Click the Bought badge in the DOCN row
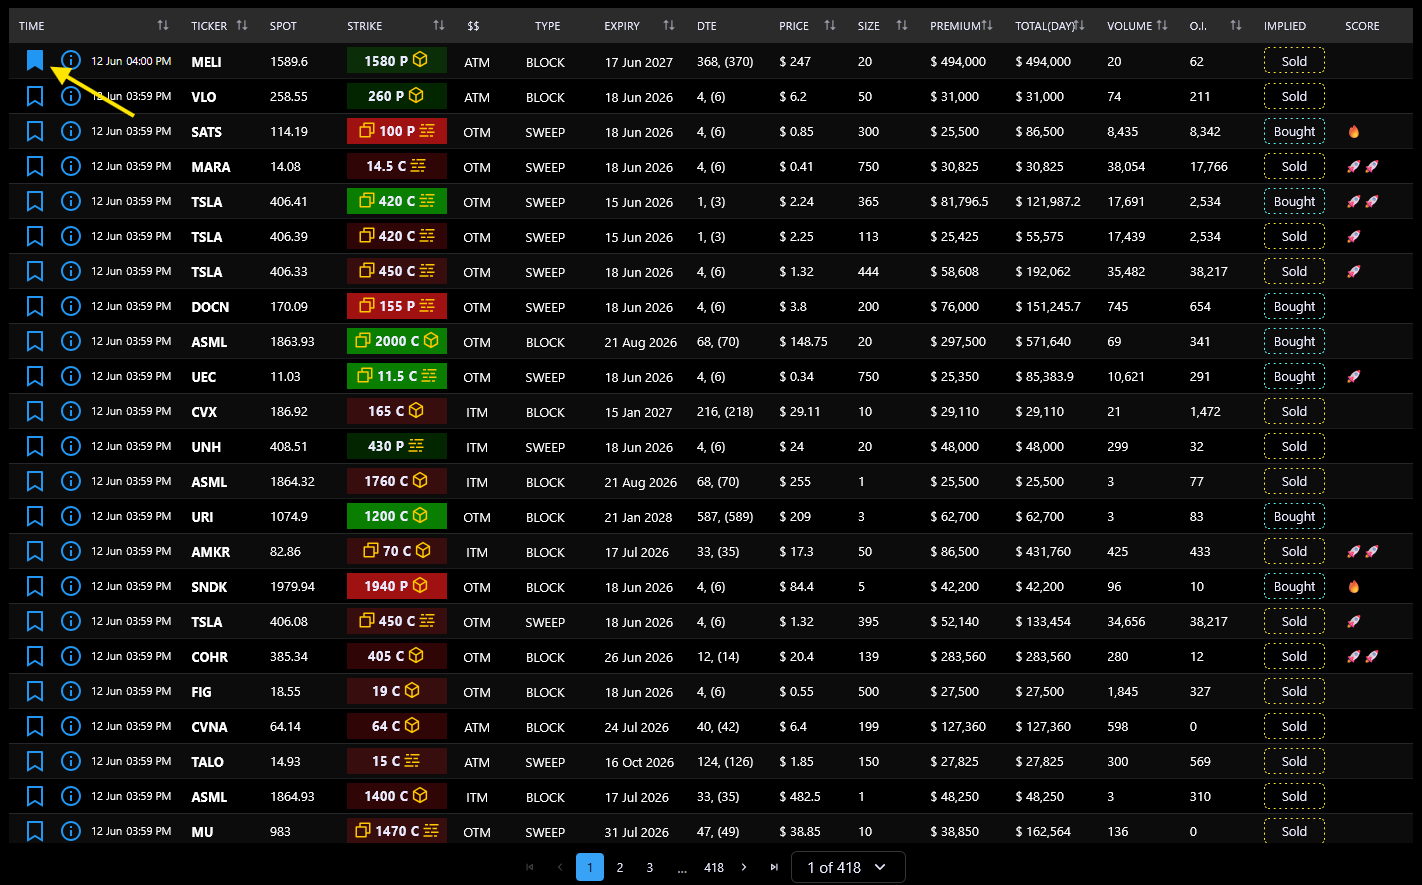1422x885 pixels. pos(1294,306)
